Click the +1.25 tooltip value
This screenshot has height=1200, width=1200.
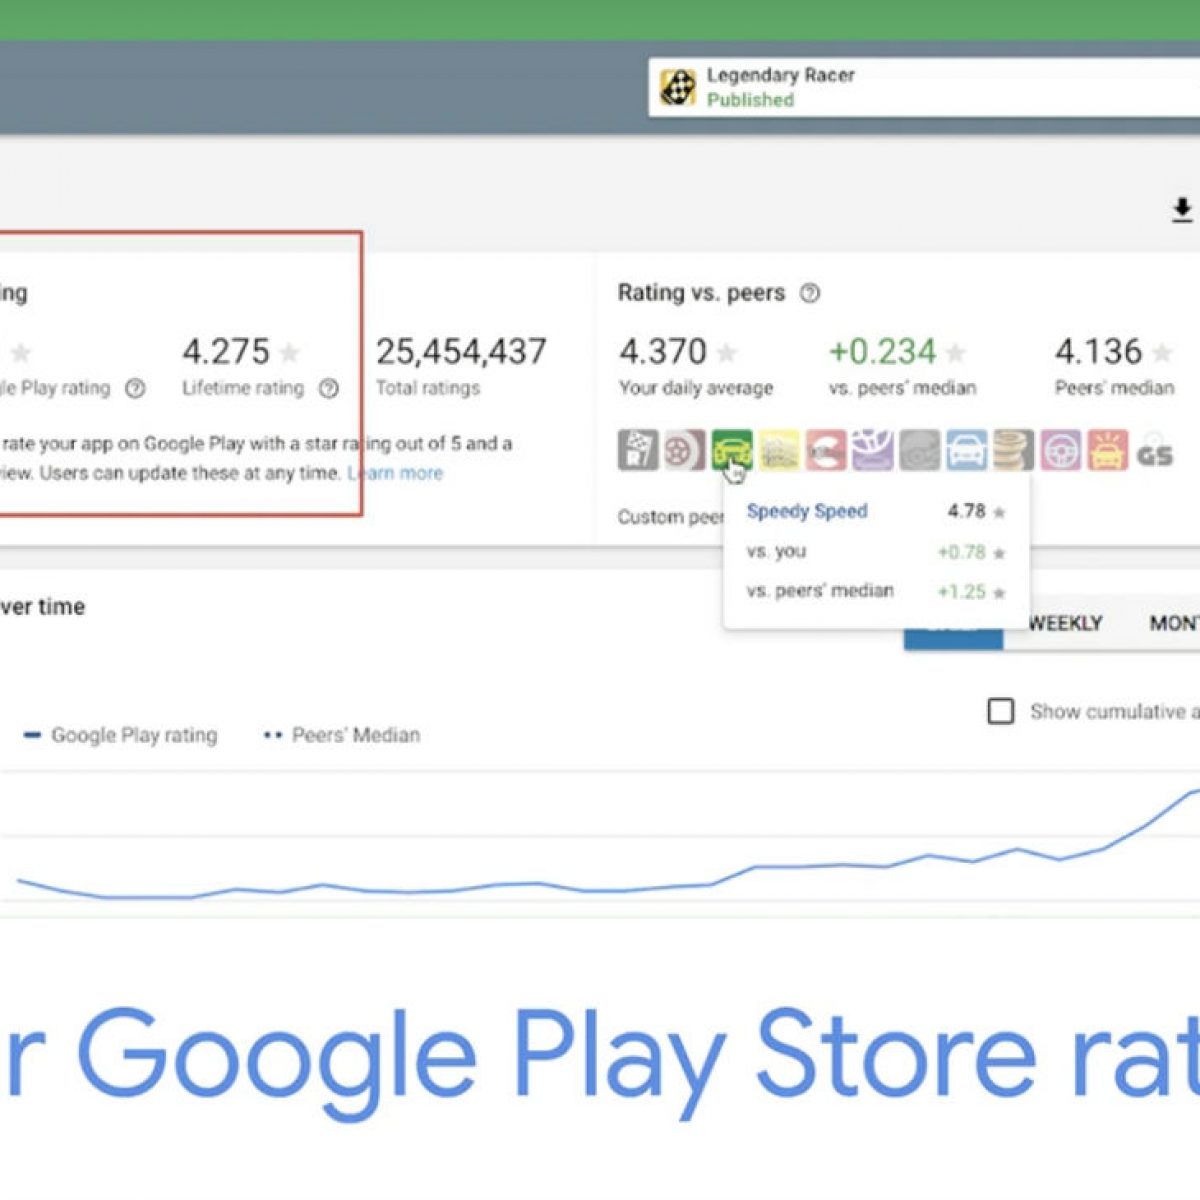click(x=961, y=592)
